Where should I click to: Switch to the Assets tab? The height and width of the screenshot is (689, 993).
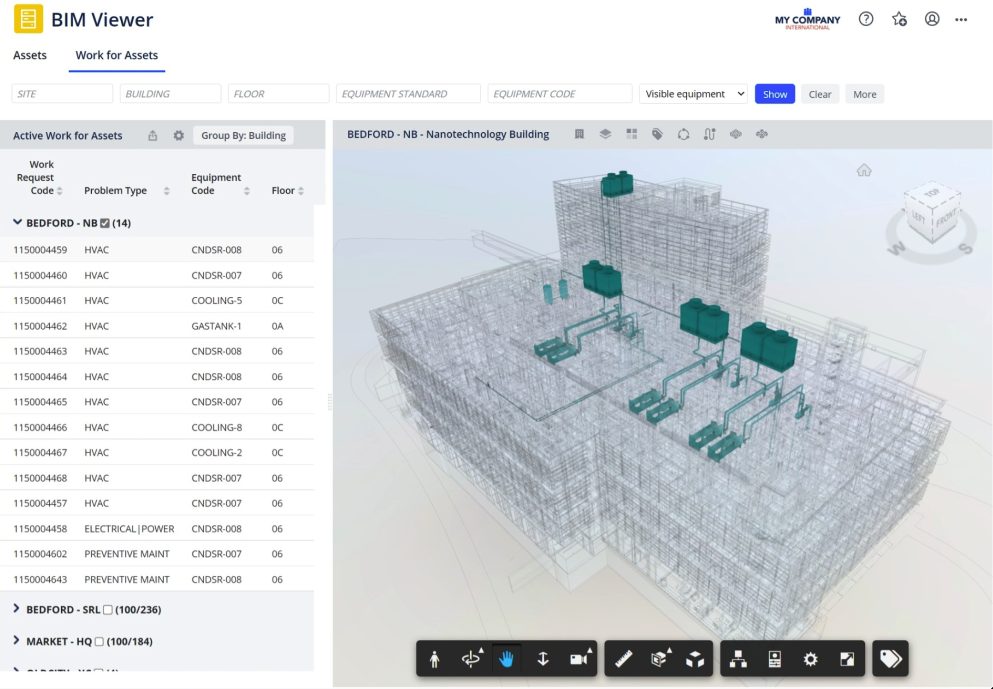pyautogui.click(x=30, y=55)
